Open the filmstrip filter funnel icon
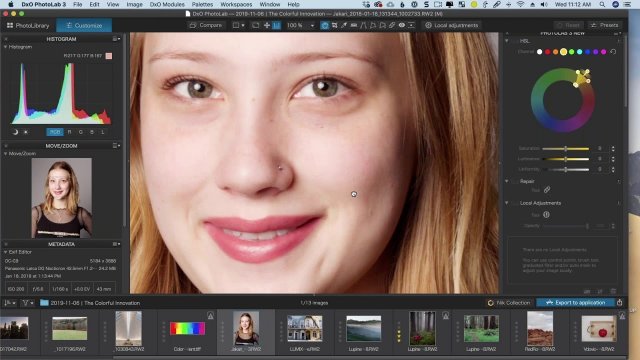The image size is (640, 360). 27,303
